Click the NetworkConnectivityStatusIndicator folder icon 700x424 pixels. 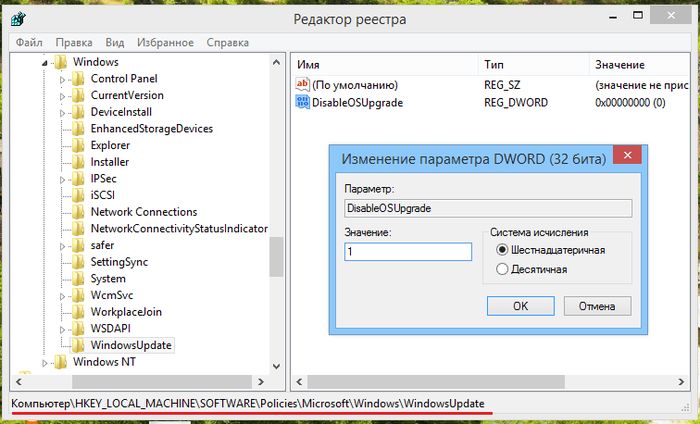click(x=78, y=229)
